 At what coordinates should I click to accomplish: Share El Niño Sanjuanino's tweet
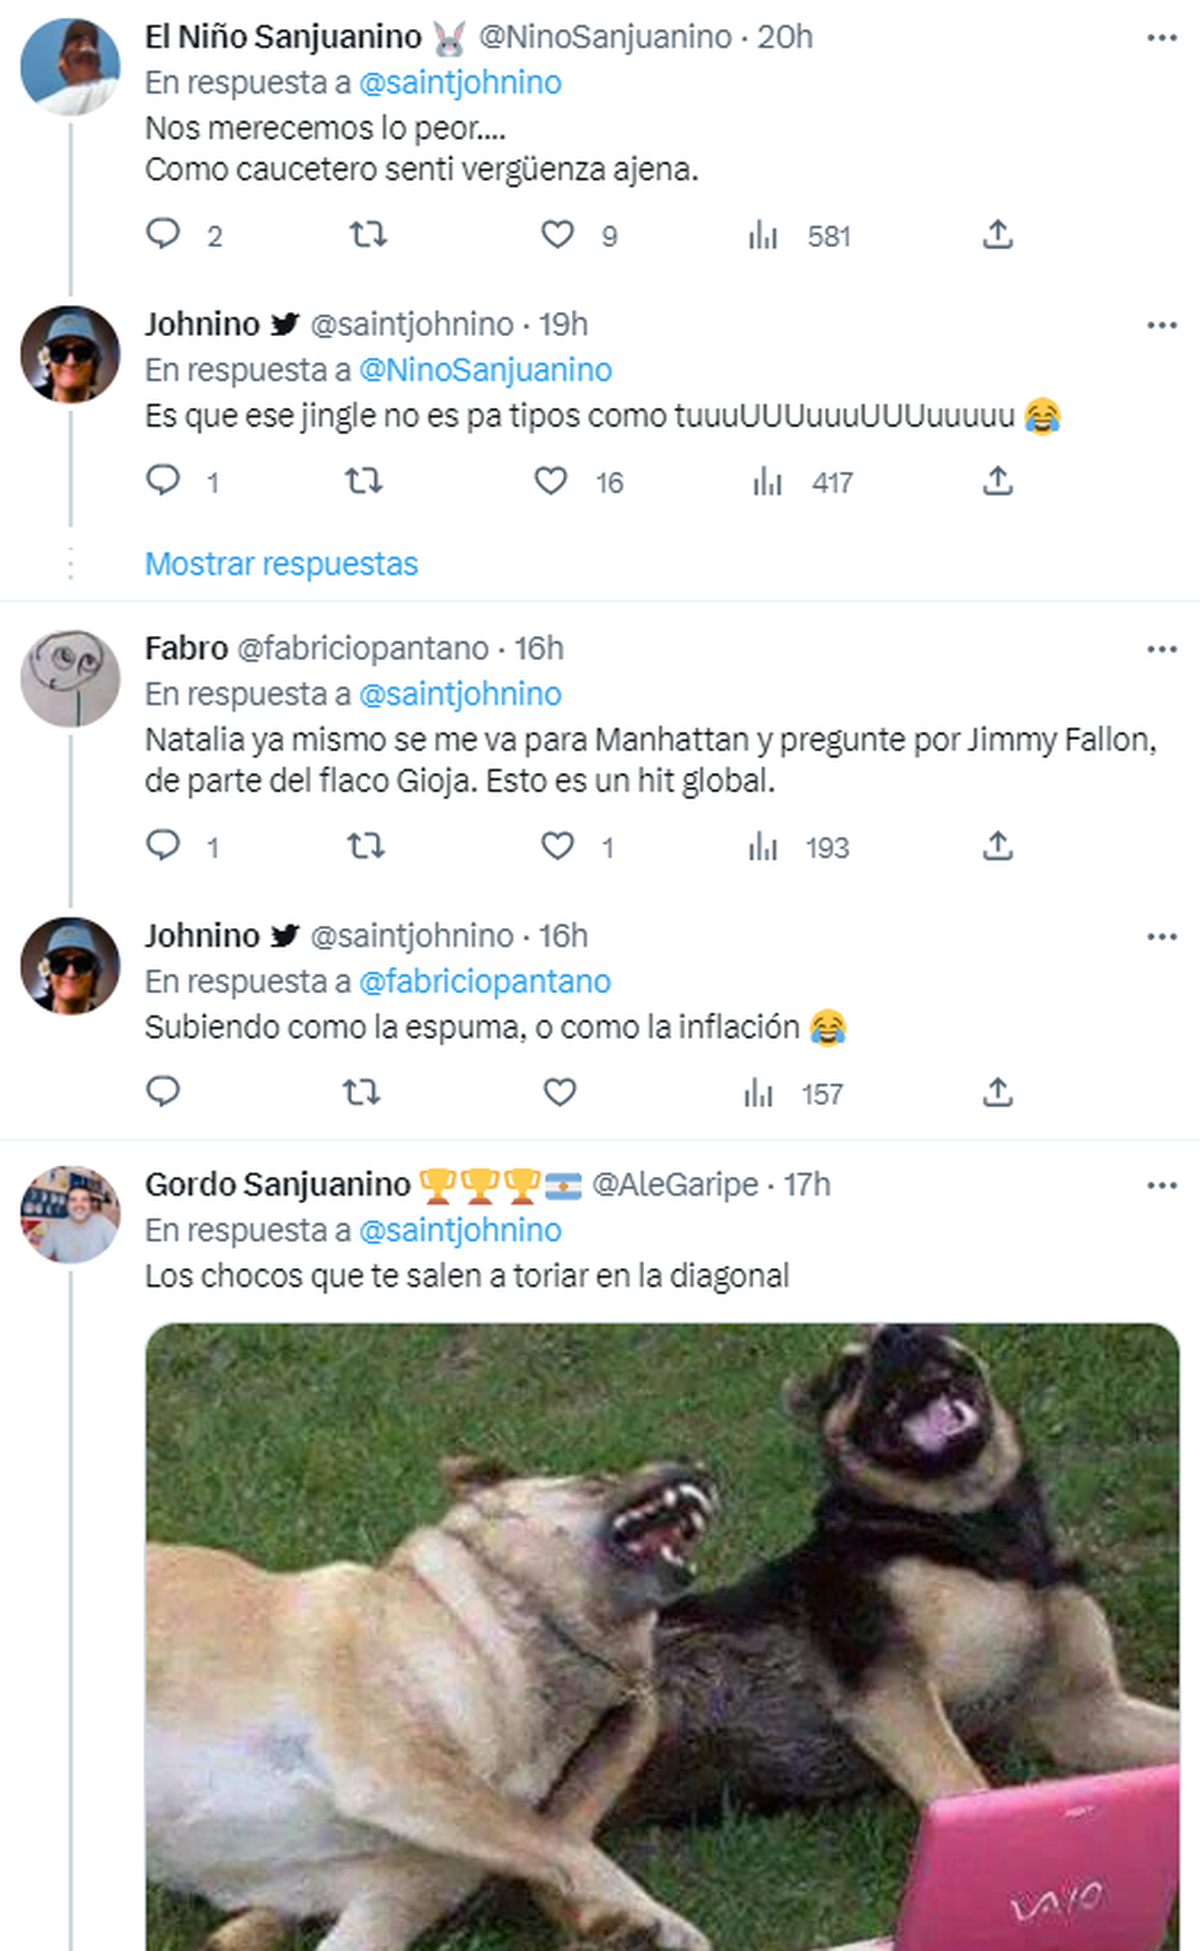point(997,235)
